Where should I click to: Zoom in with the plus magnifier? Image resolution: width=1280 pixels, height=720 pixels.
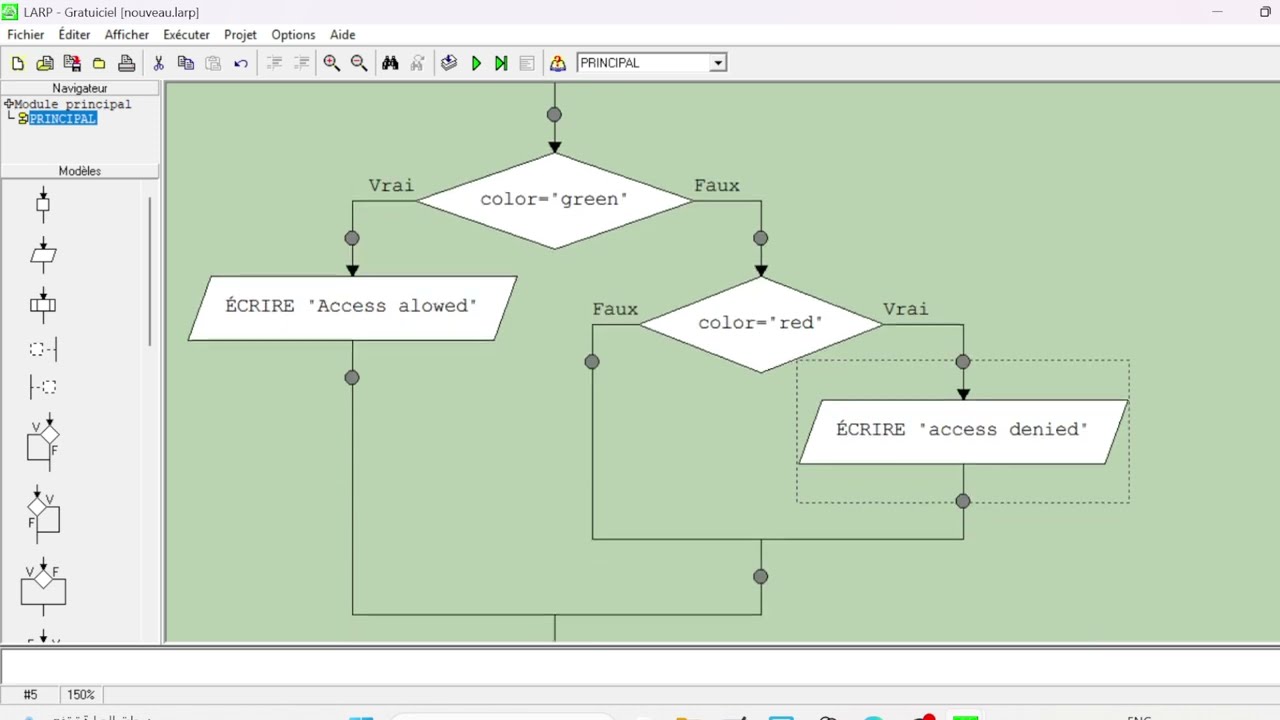(332, 63)
